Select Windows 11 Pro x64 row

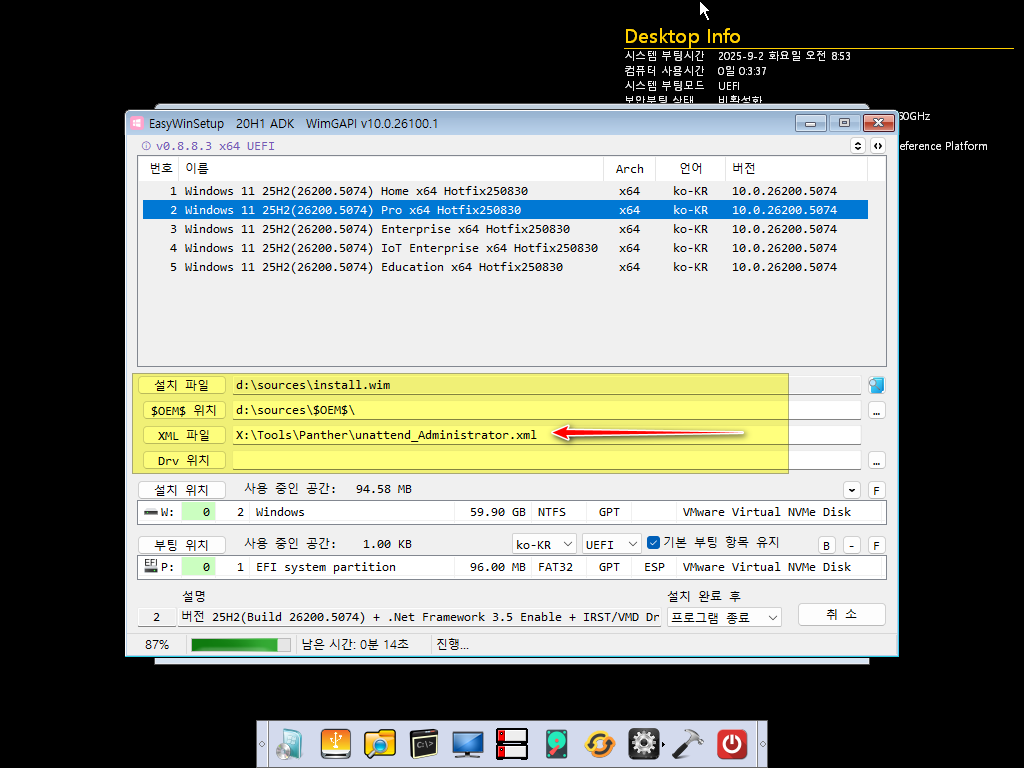coord(505,210)
